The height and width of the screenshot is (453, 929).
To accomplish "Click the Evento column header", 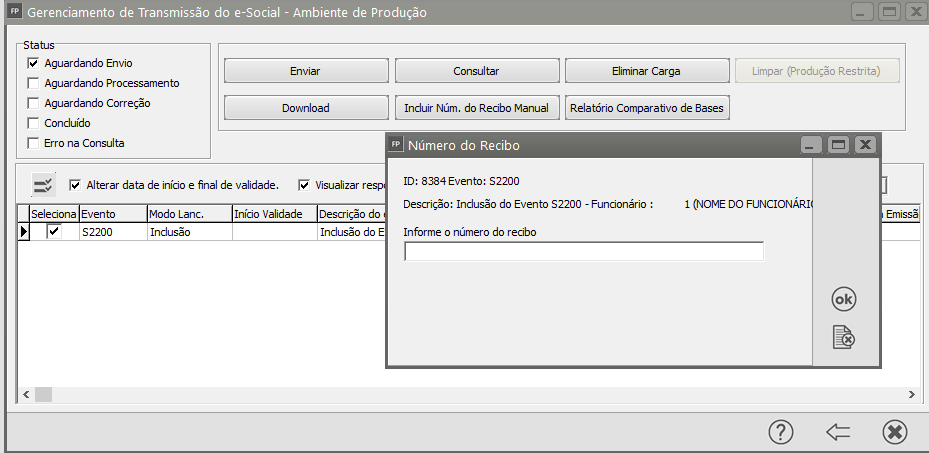I will (113, 214).
